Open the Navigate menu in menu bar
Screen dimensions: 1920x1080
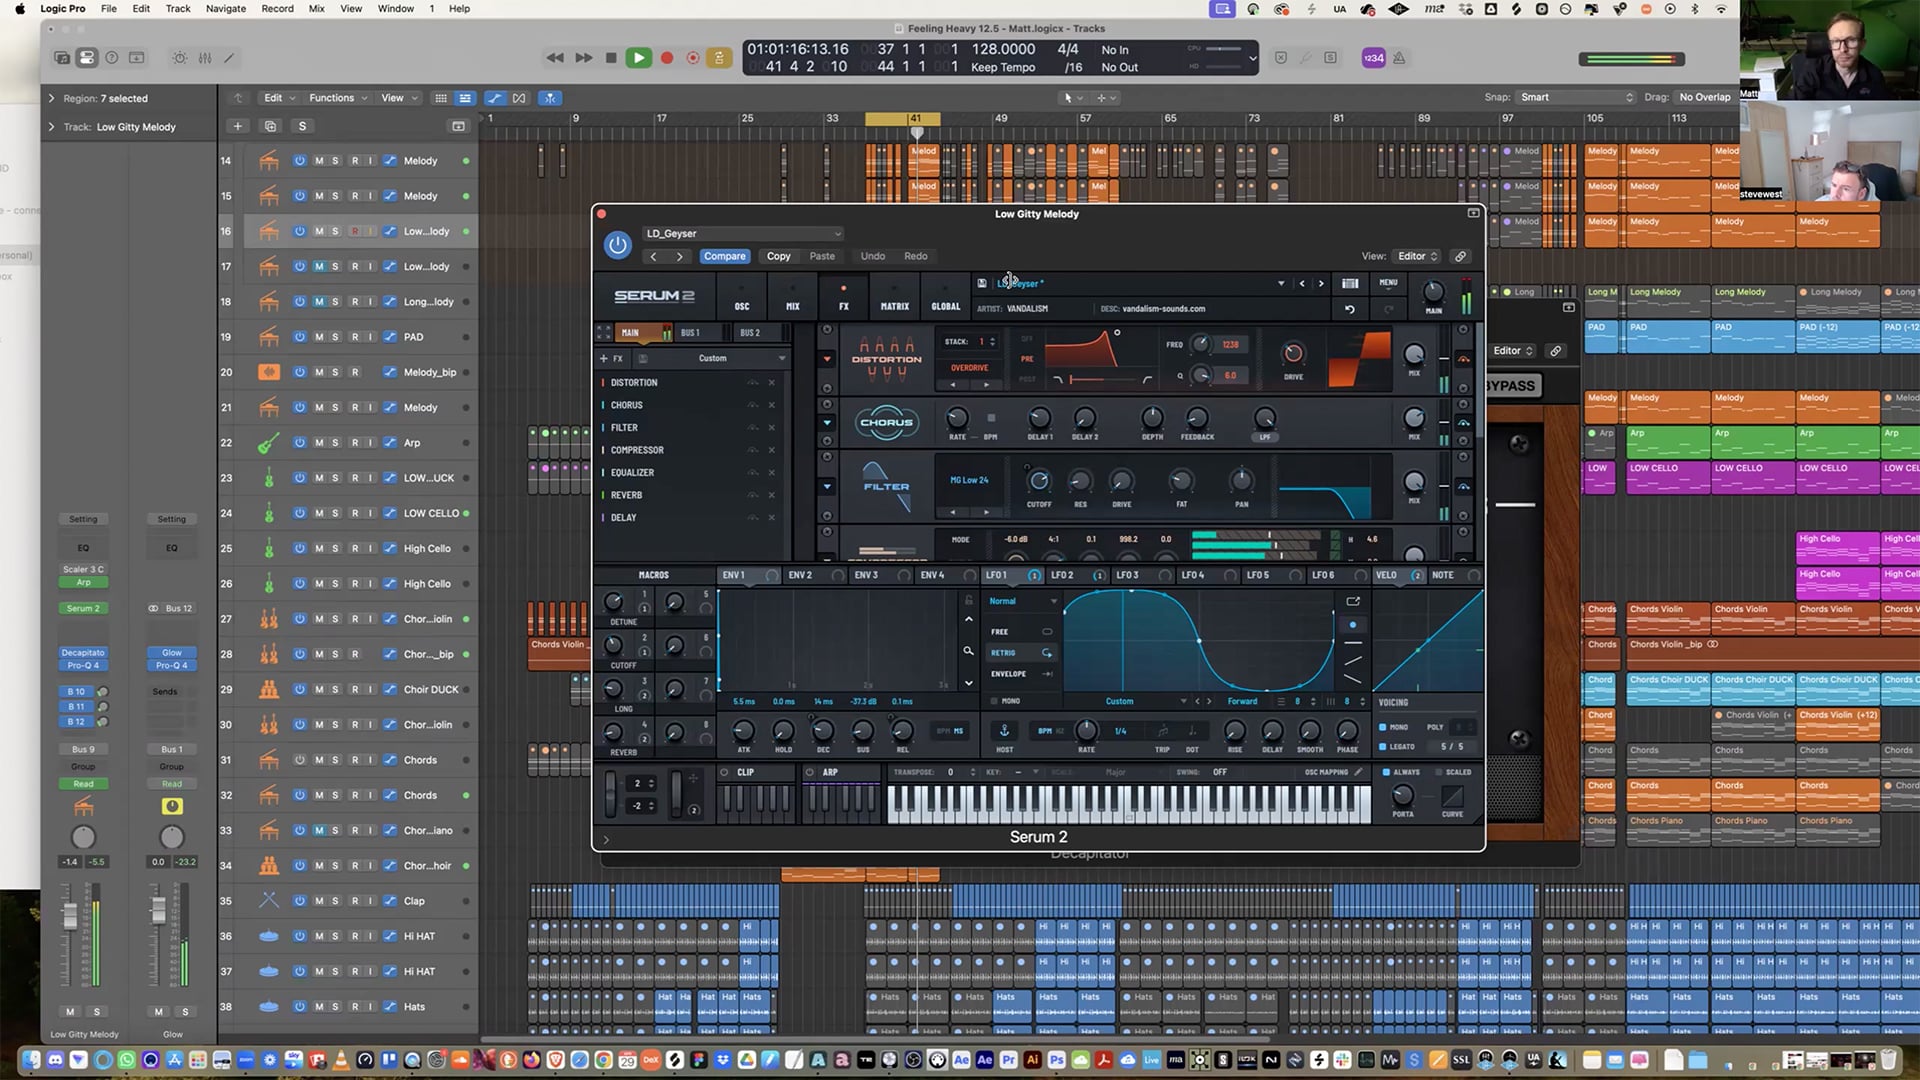coord(226,9)
